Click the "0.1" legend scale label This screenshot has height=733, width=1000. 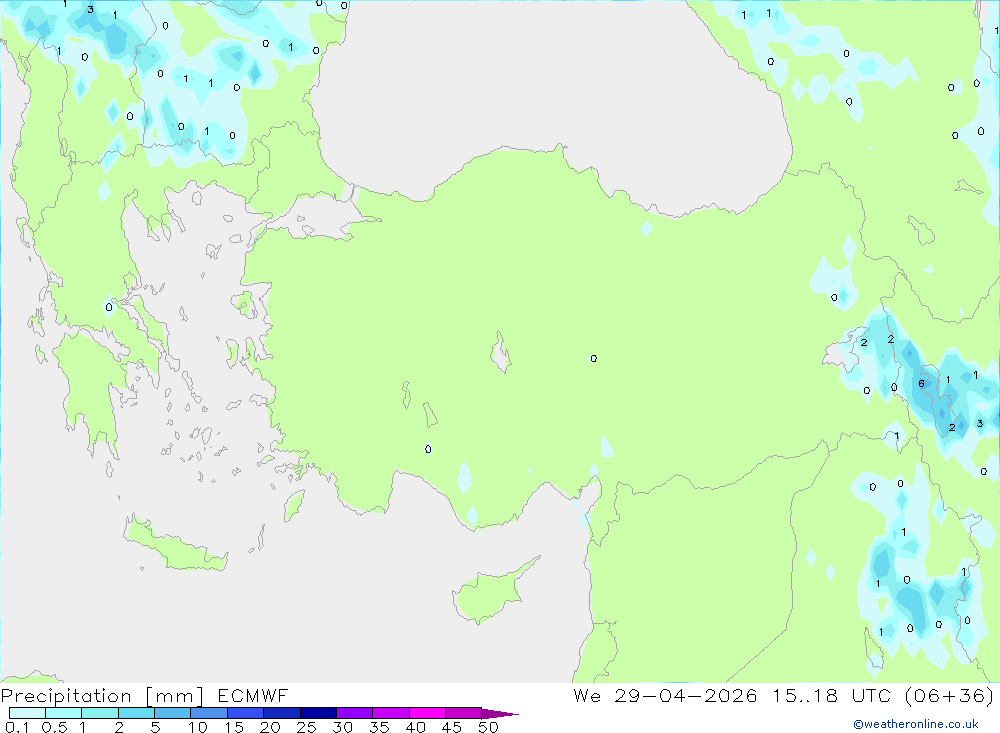coord(17,727)
